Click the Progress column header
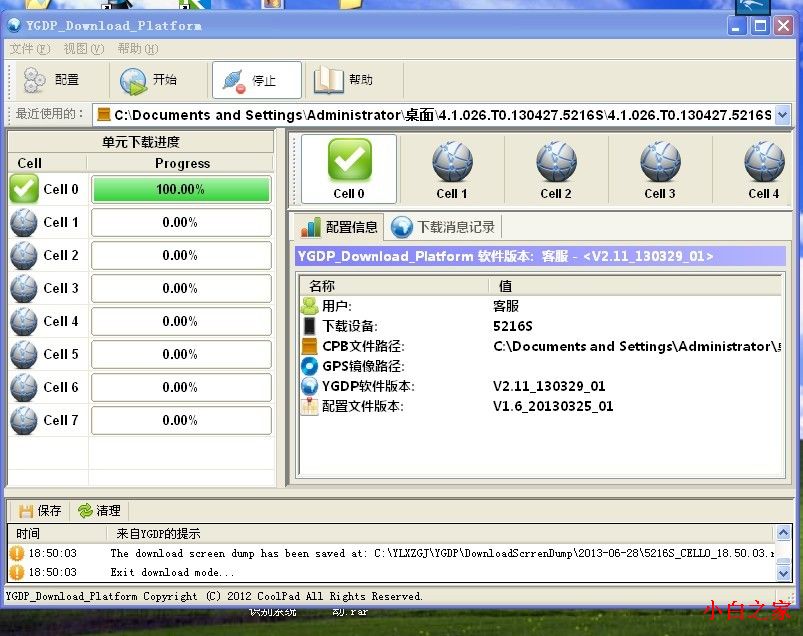 [x=181, y=163]
